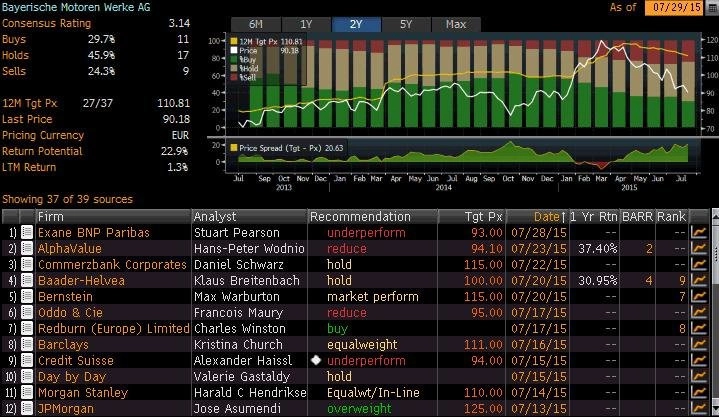The height and width of the screenshot is (417, 719).
Task: Open the report document icon for JPMorgan
Action: pyautogui.click(x=27, y=408)
